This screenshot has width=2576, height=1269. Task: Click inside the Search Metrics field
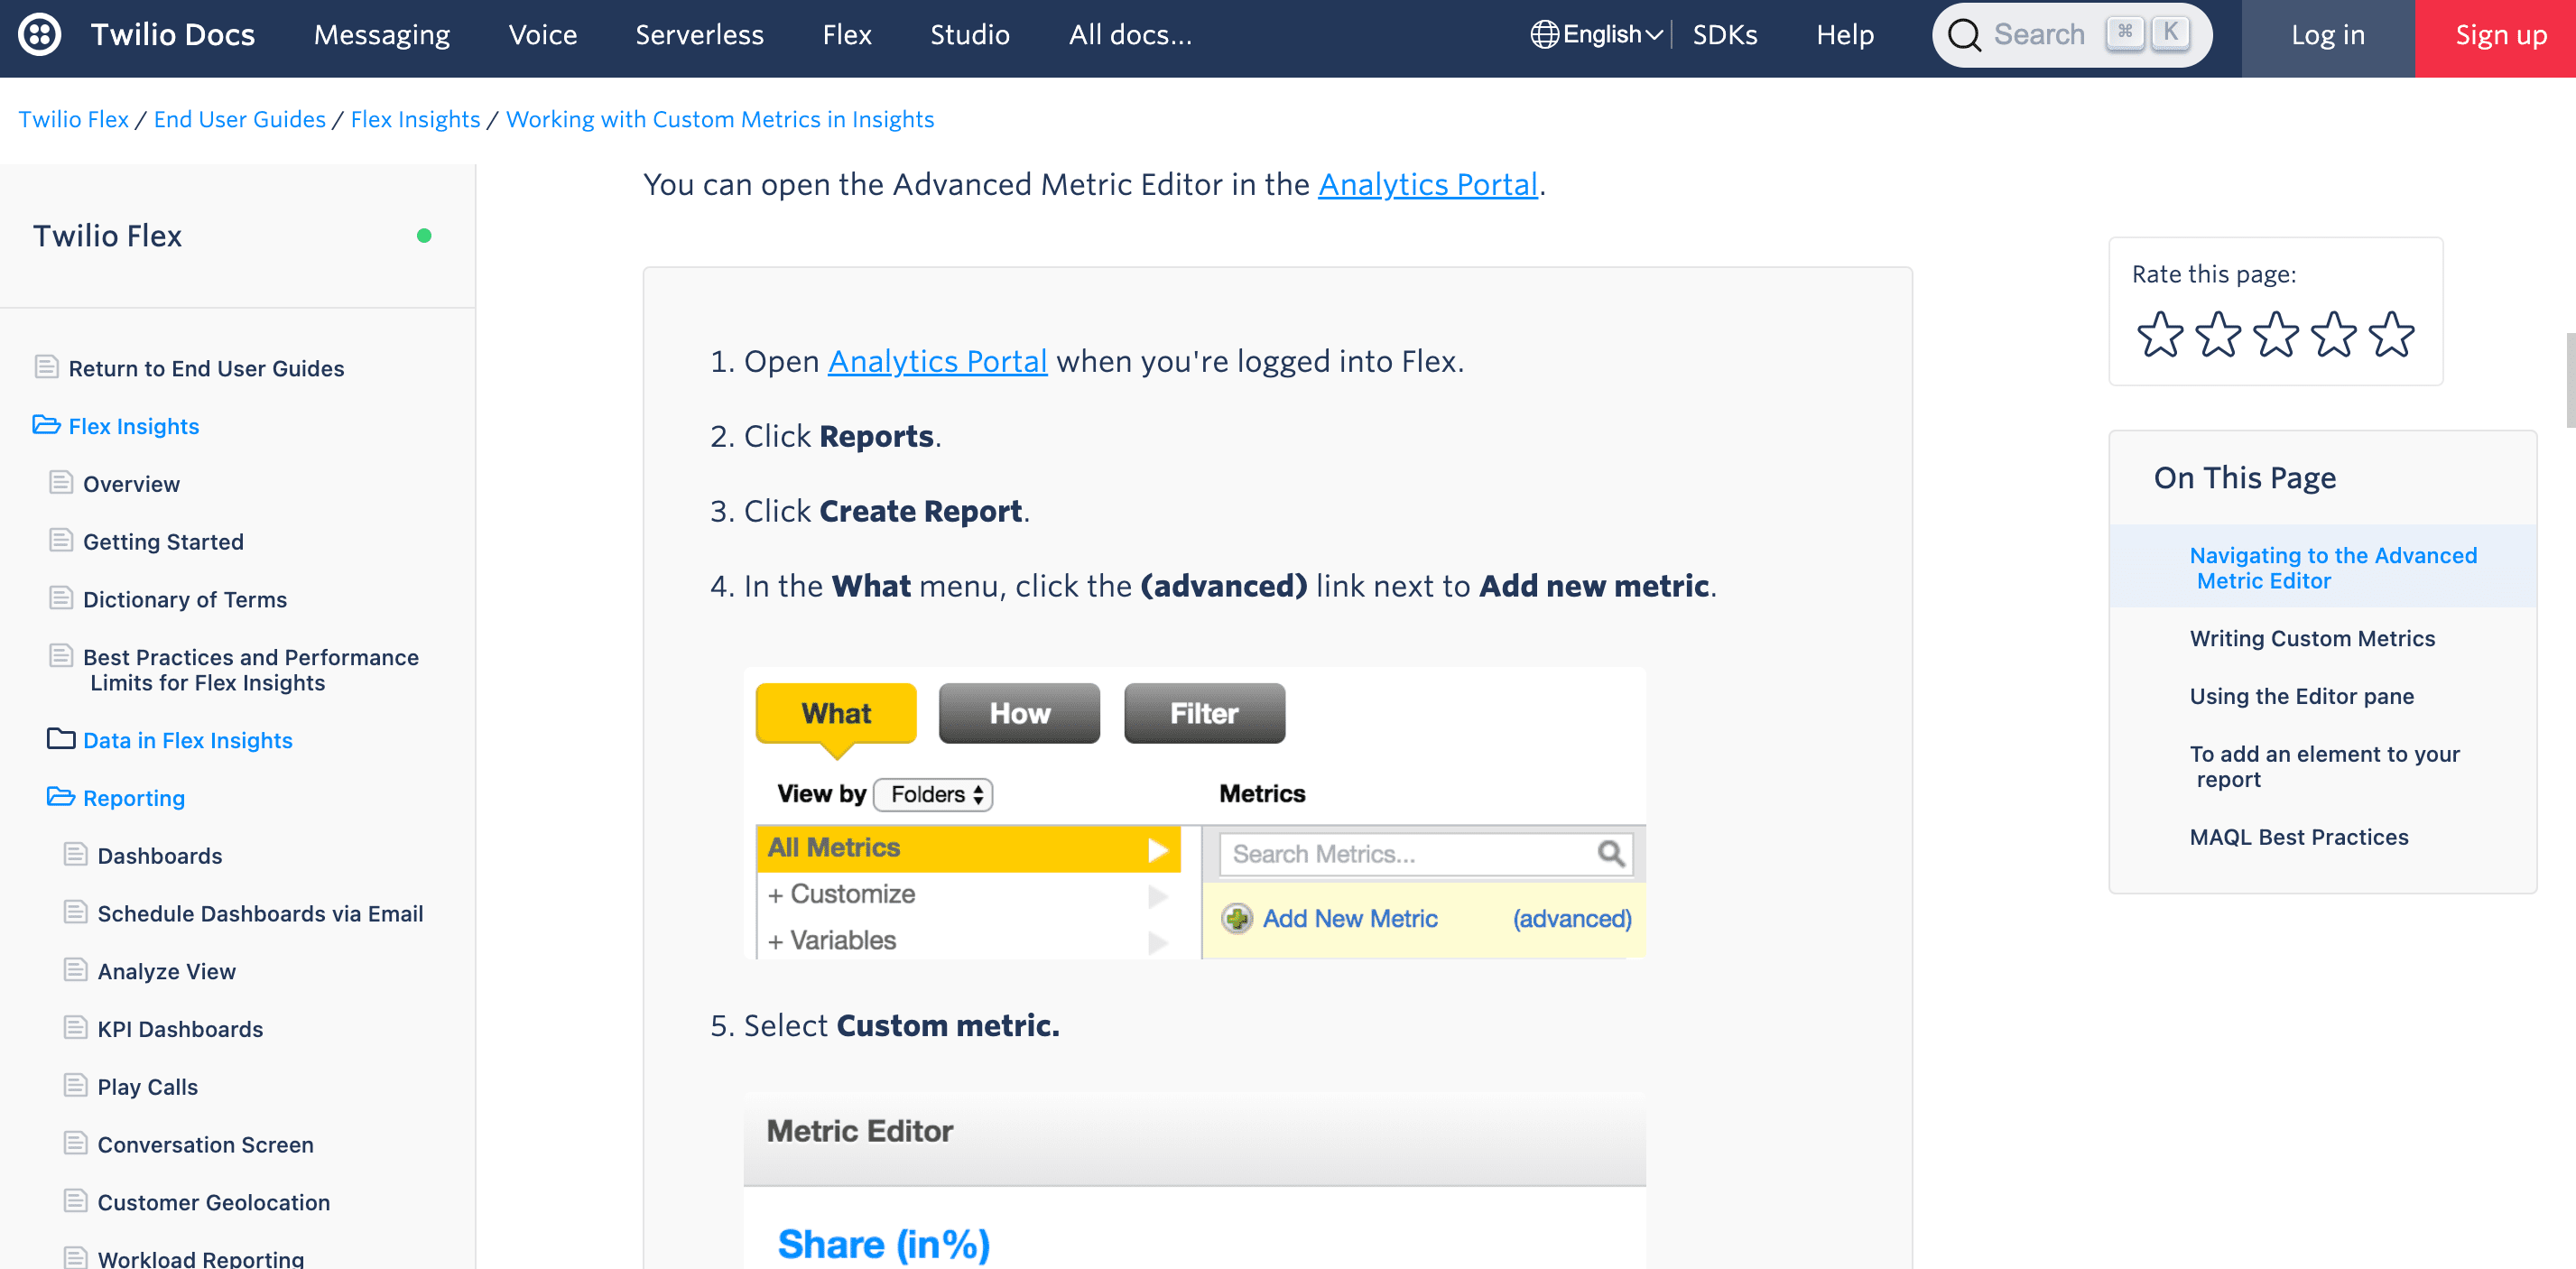1426,854
